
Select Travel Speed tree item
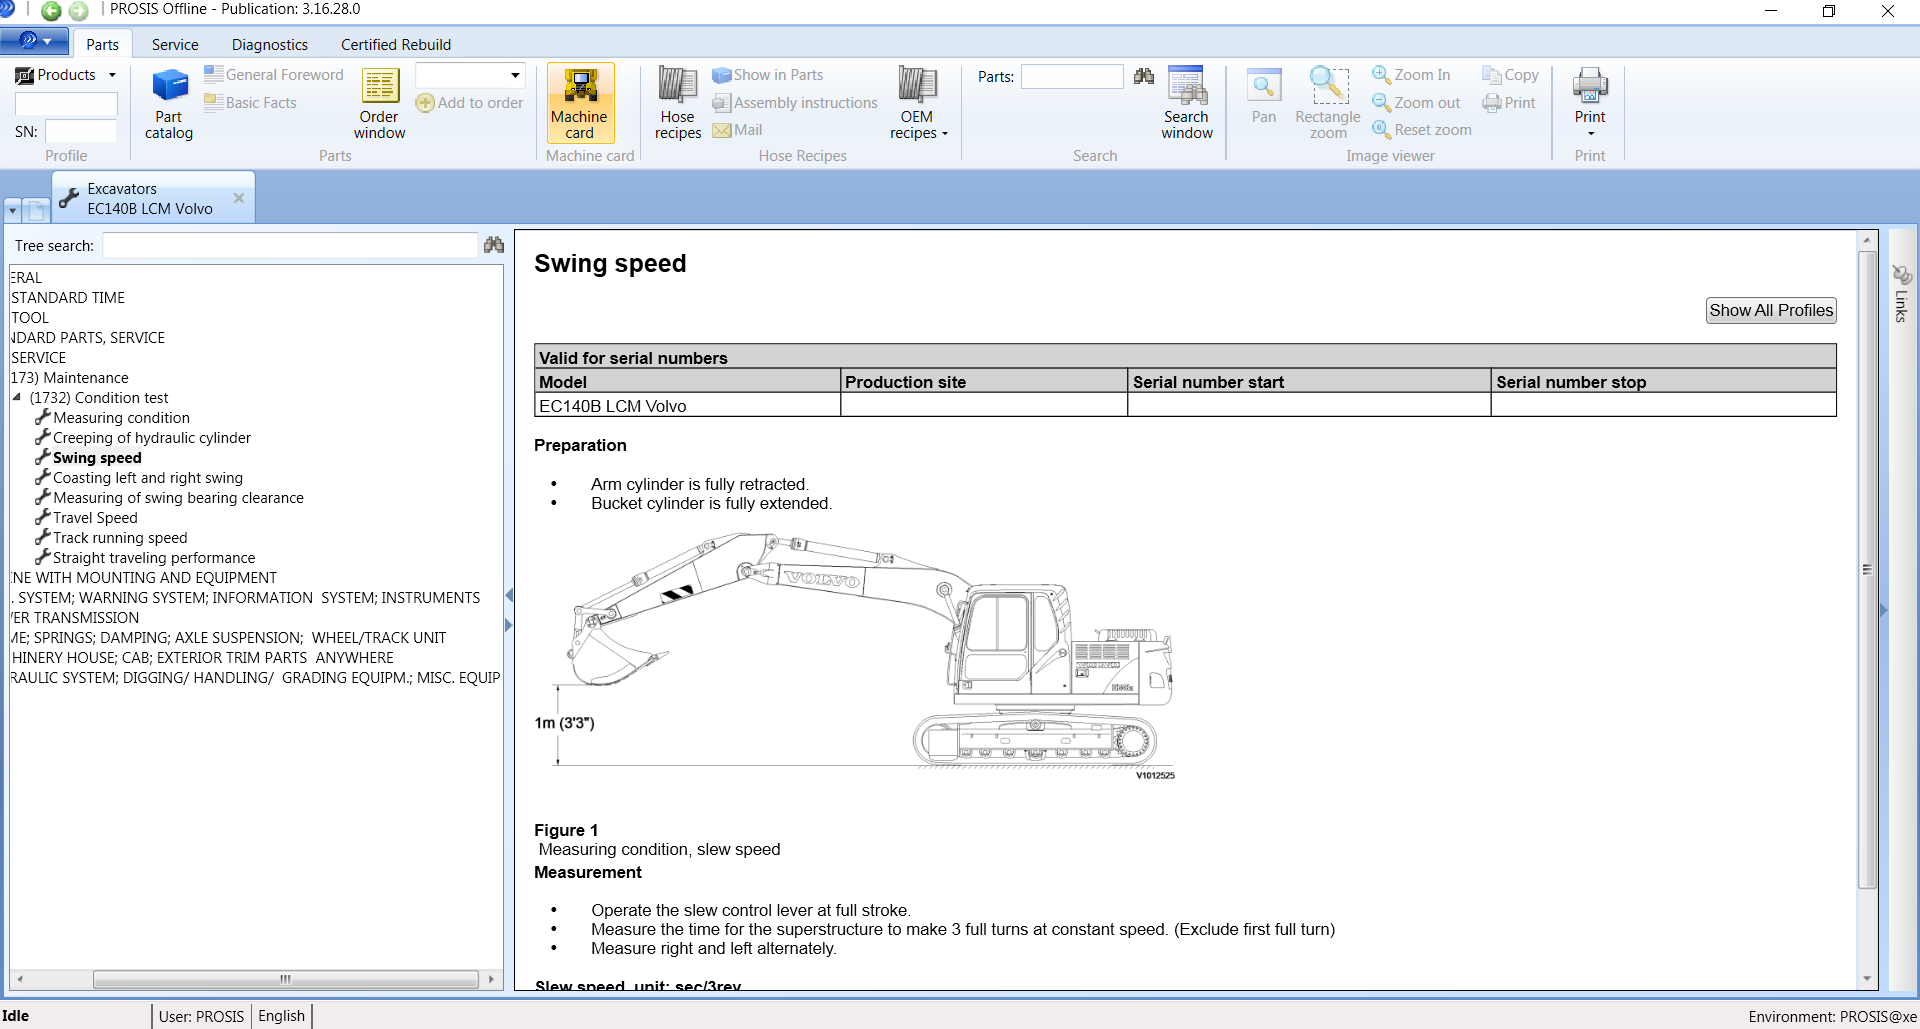click(95, 517)
